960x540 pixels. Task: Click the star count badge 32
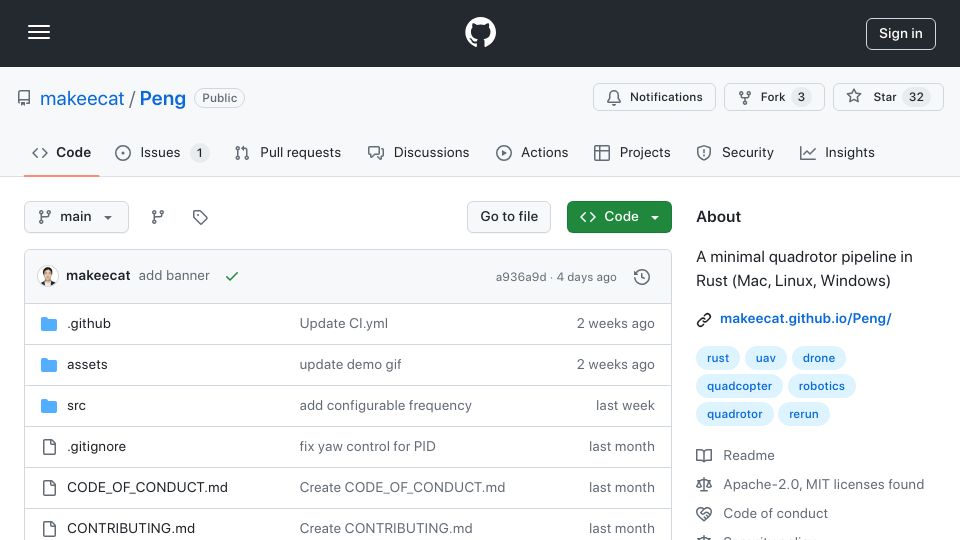click(916, 97)
